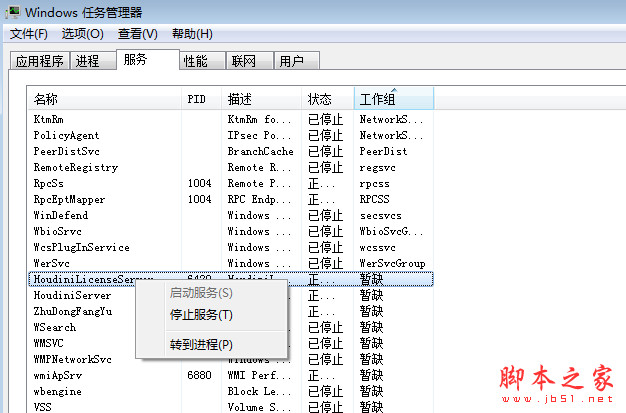The image size is (626, 413).
Task: Click the wcssvc work group cell
Action: (x=377, y=248)
